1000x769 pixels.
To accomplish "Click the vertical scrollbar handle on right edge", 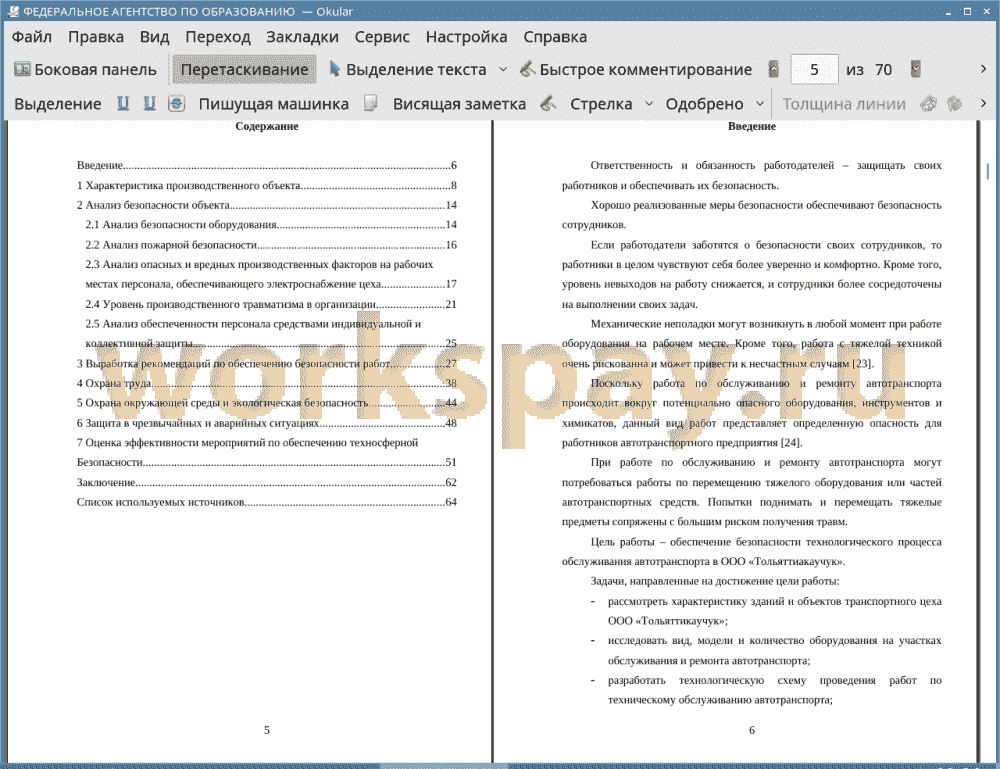I will (988, 171).
